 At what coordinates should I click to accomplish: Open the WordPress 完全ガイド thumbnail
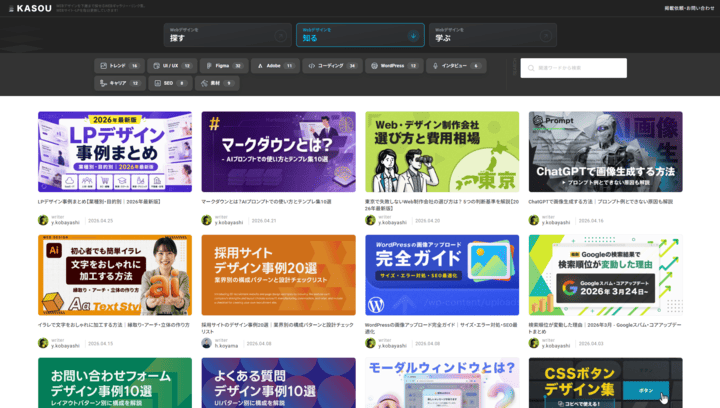442,275
